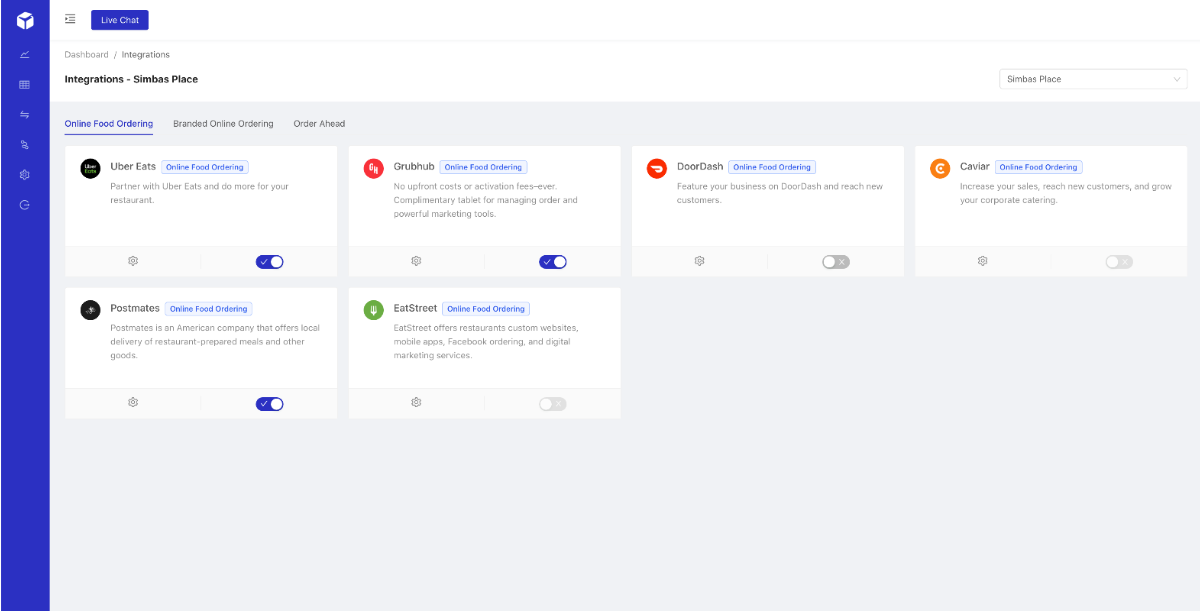Click Uber Eats Online Food Ordering tag

pos(205,167)
